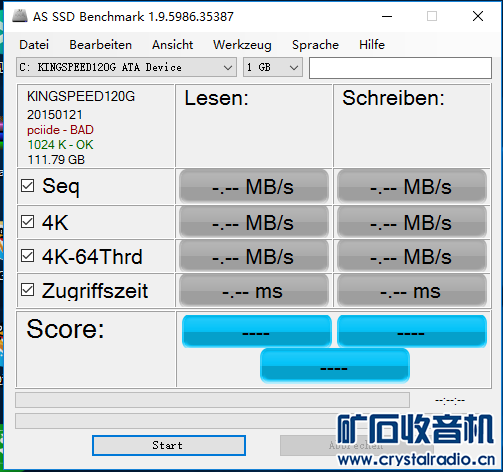Open the Werkzeug menu
Image resolution: width=503 pixels, height=472 pixels.
tap(242, 45)
